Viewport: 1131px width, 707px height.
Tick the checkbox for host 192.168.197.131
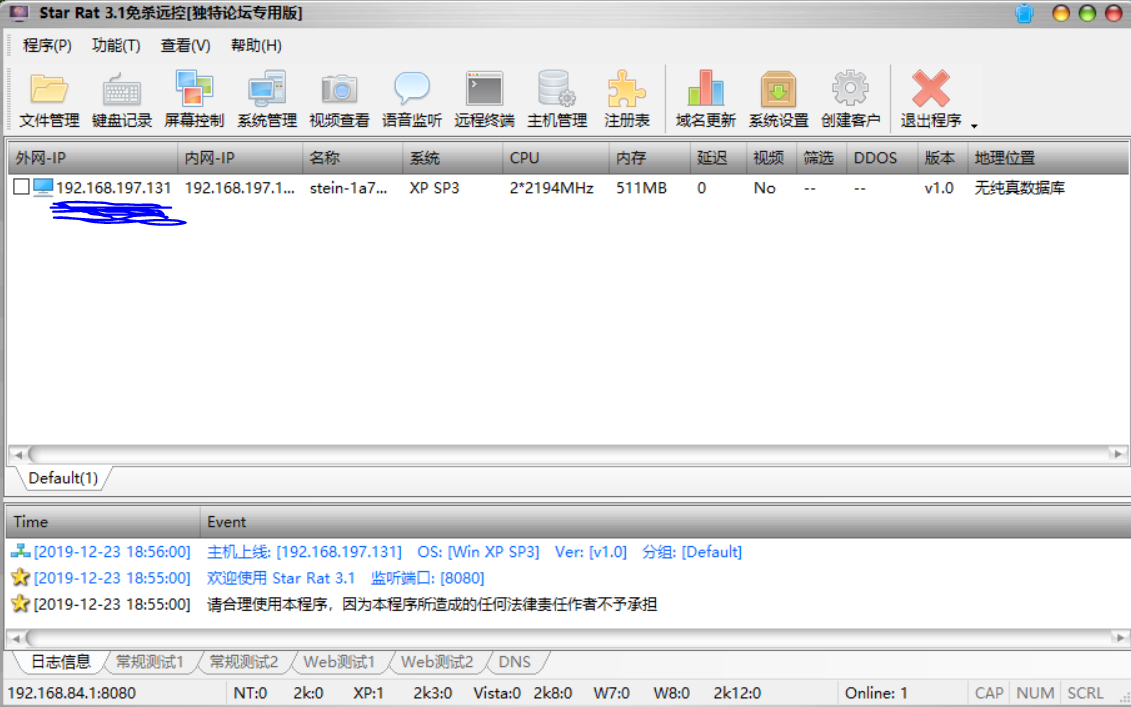(21, 188)
